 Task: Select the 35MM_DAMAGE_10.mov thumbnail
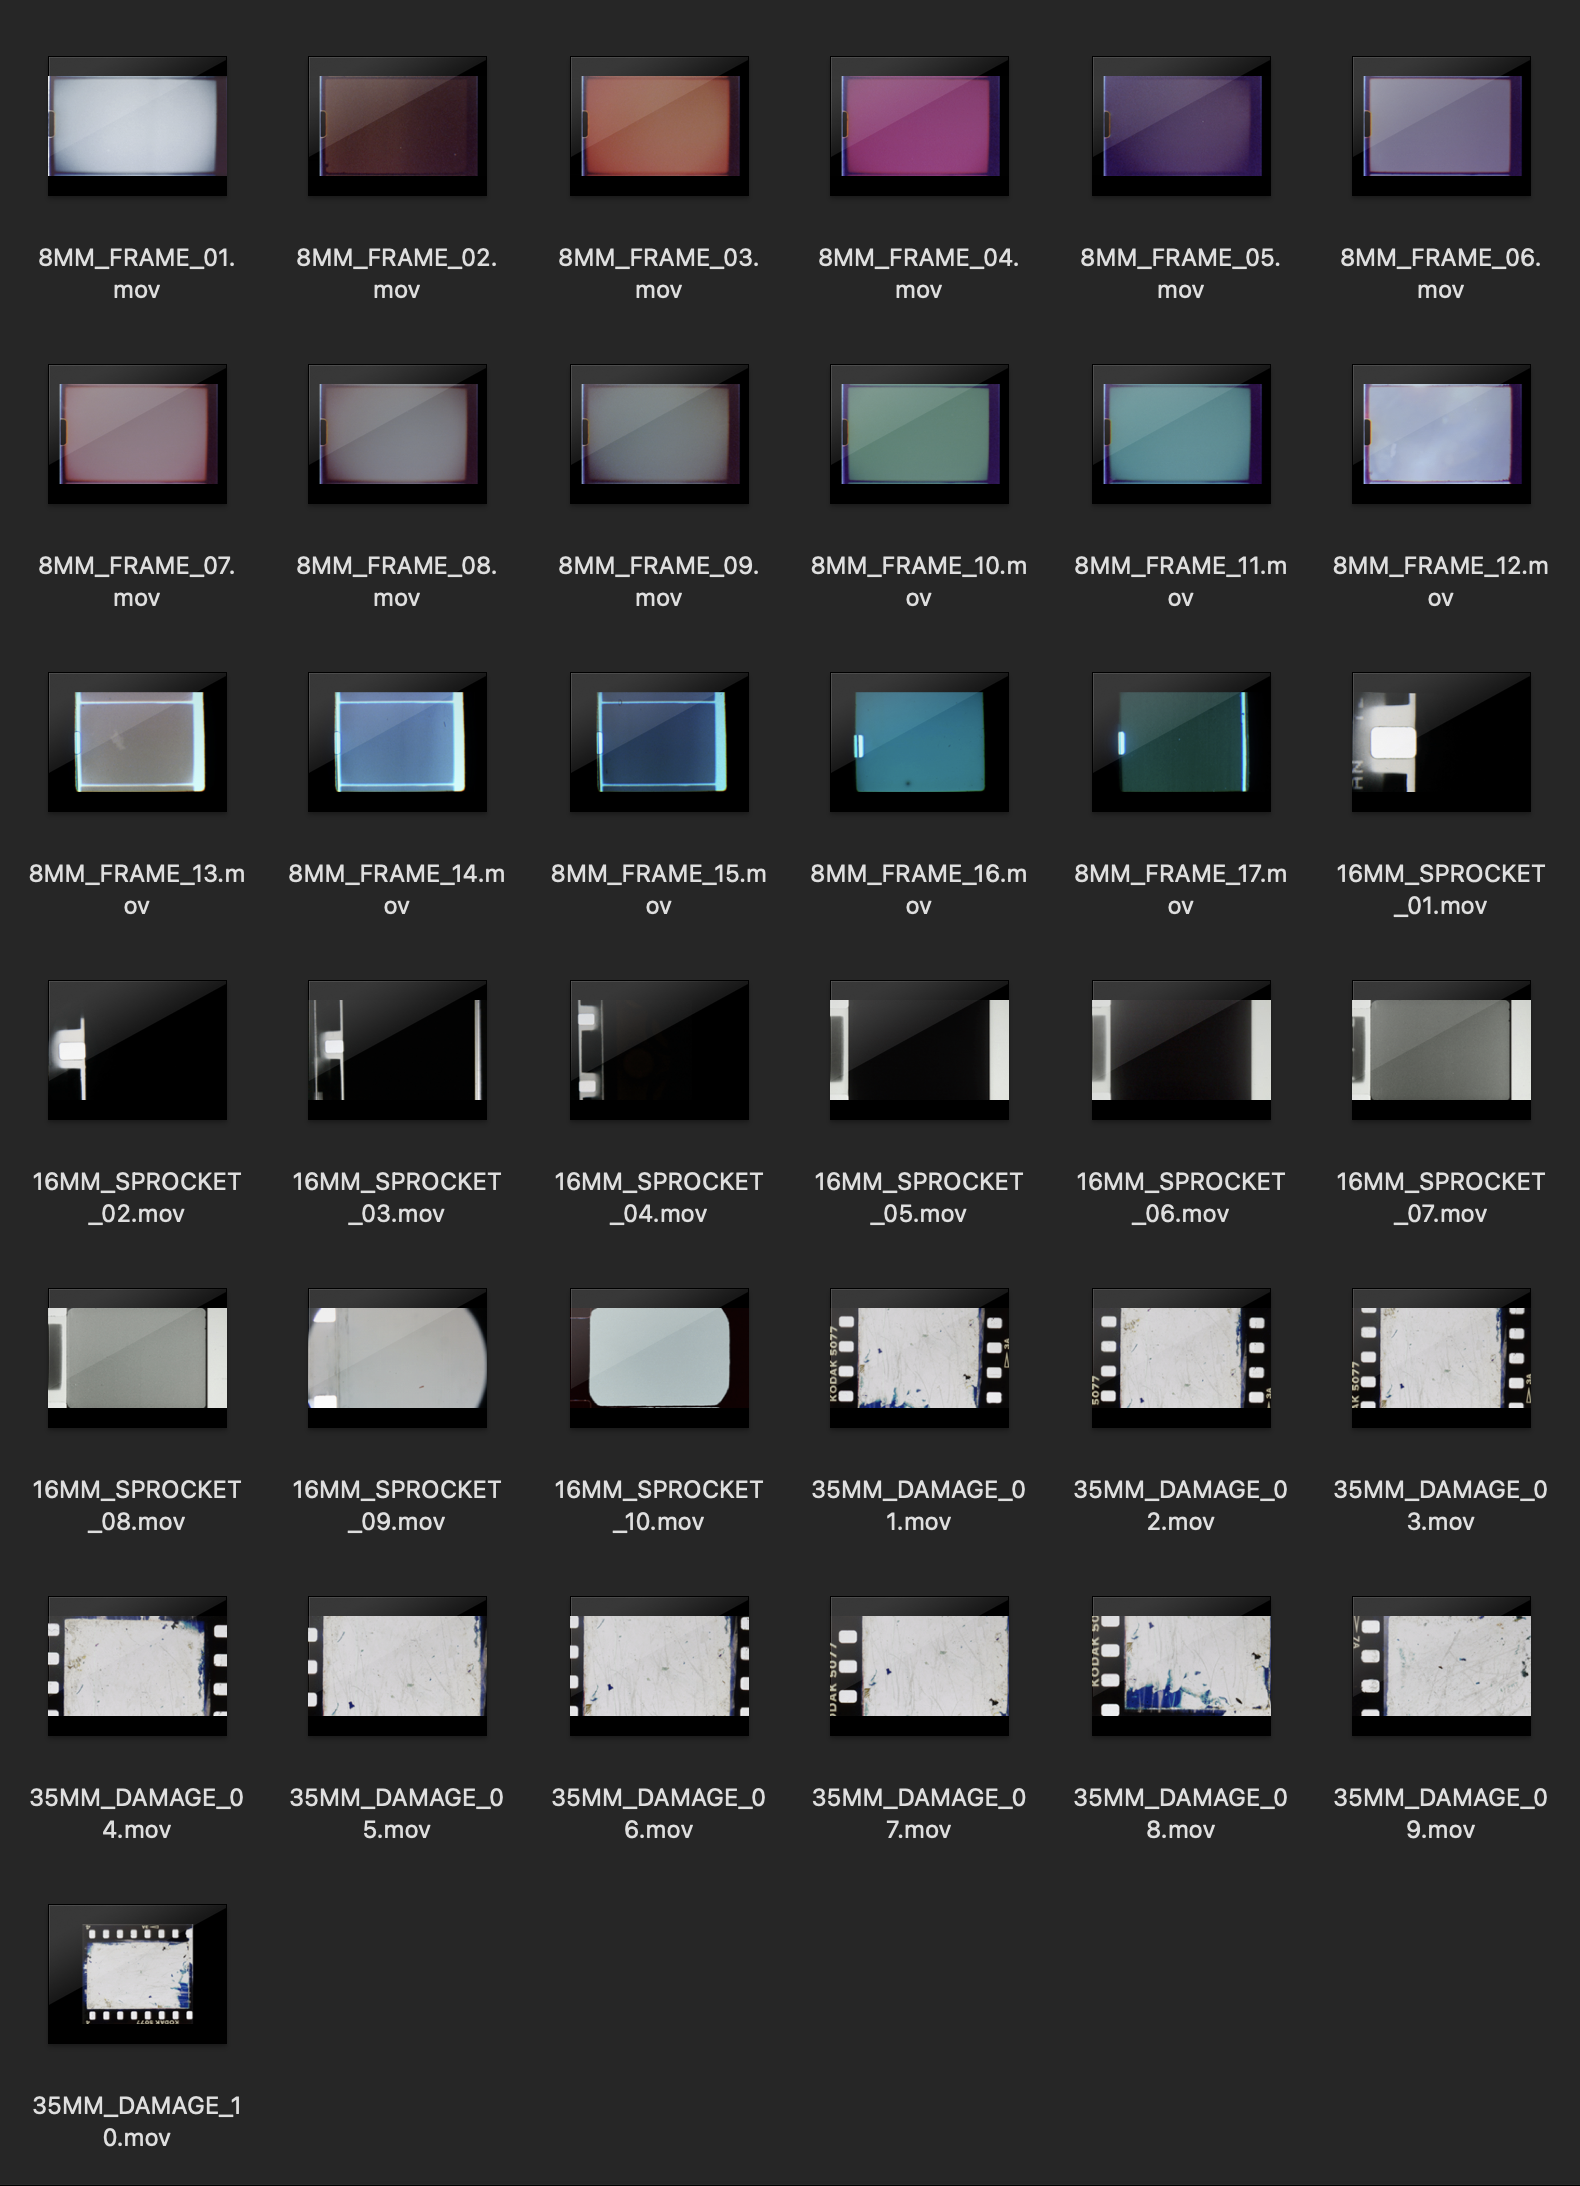tap(137, 1974)
